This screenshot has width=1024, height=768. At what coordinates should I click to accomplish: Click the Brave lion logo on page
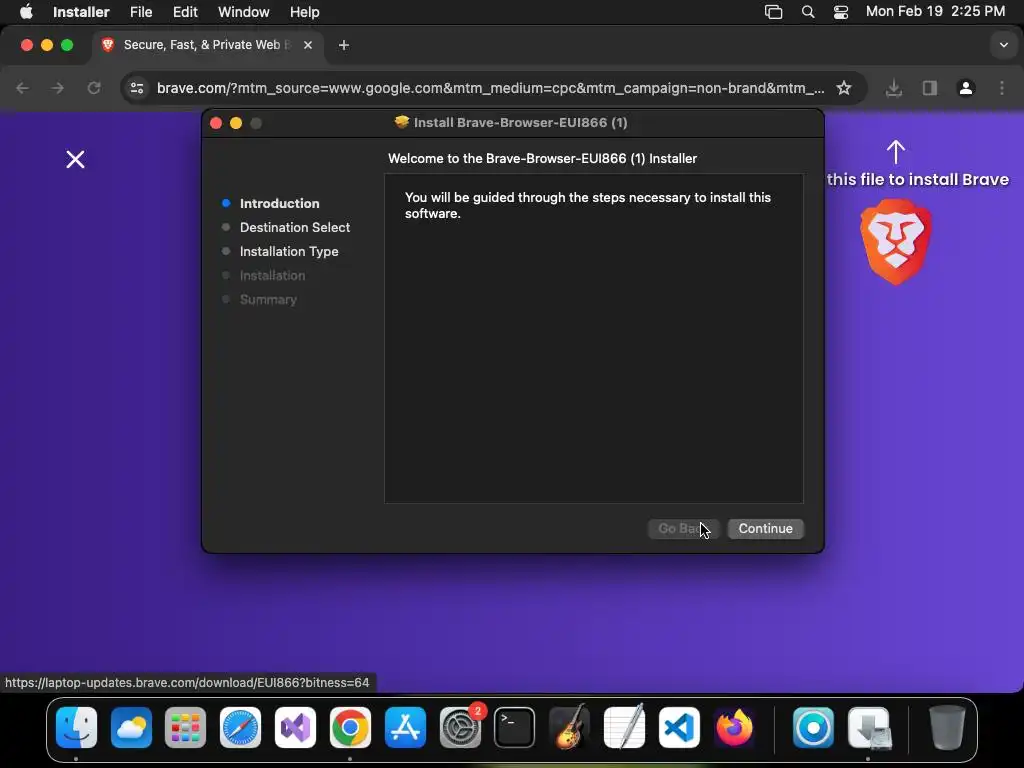coord(895,242)
